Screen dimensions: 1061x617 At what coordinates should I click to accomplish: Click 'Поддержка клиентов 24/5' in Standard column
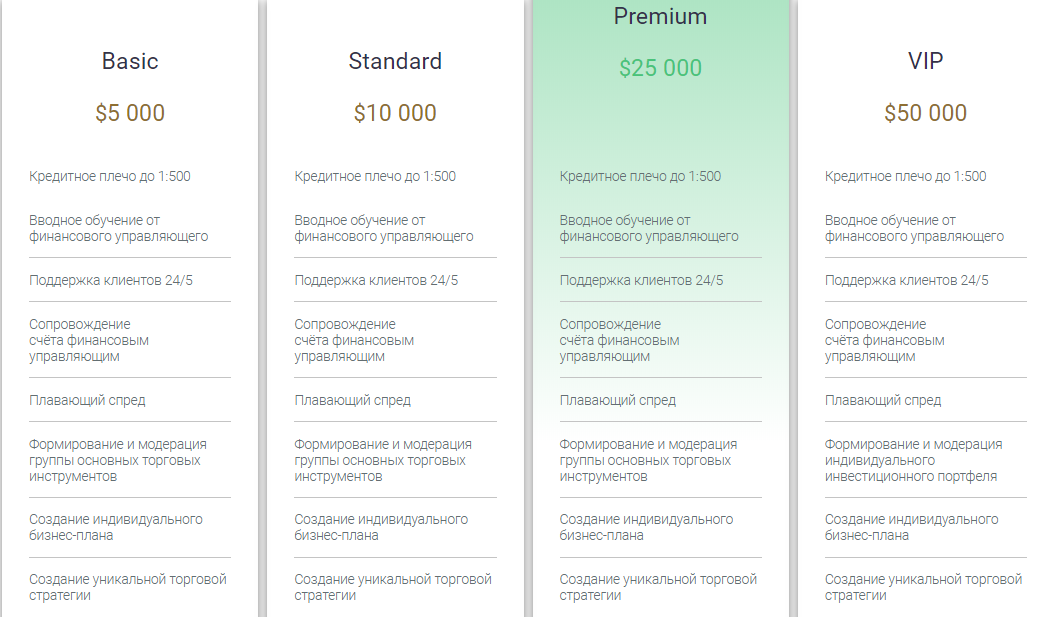pyautogui.click(x=376, y=280)
